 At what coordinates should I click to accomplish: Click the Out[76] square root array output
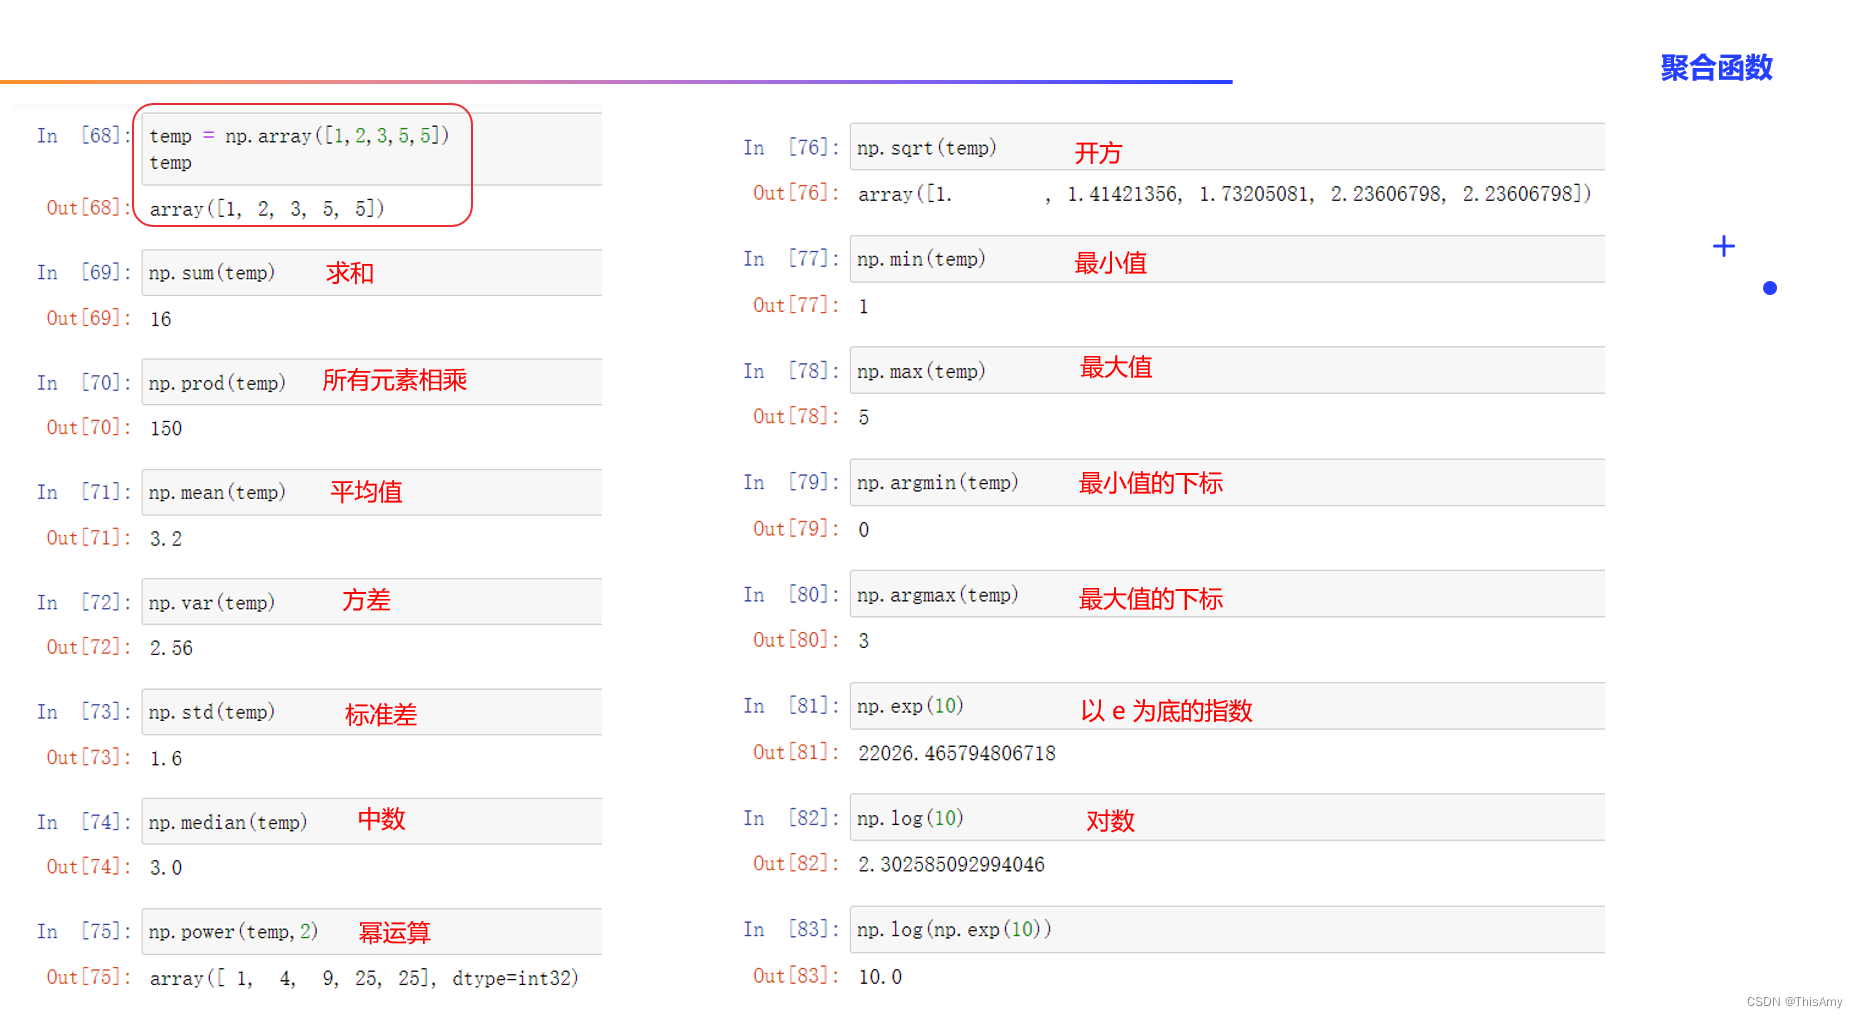click(1225, 194)
